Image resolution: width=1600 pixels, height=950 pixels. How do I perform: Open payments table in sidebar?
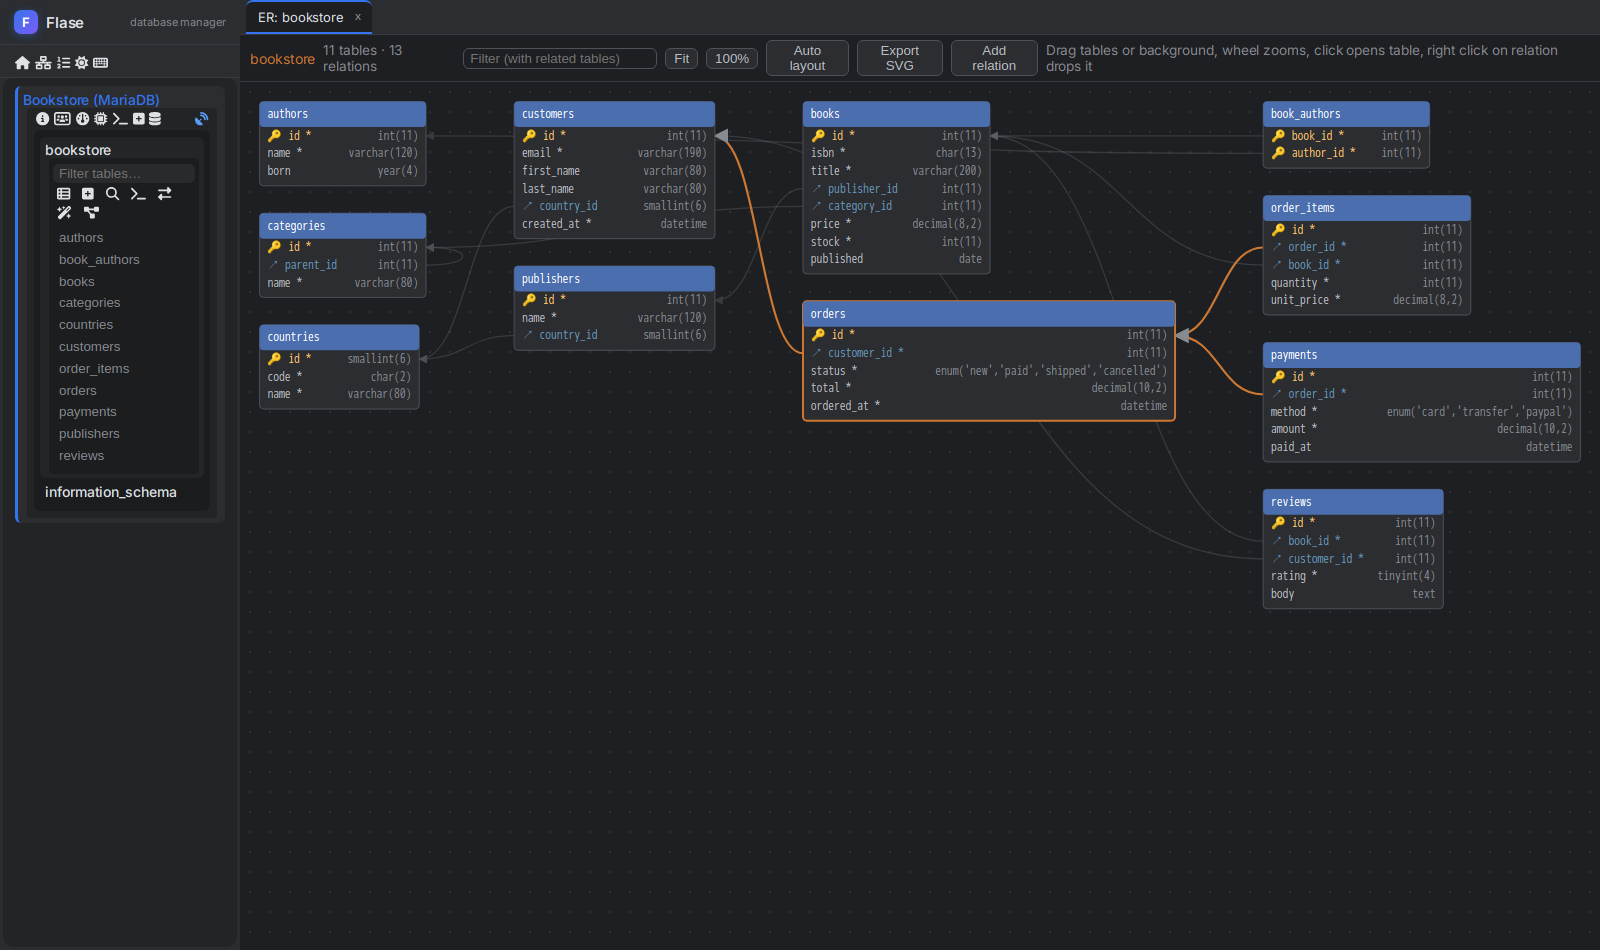(x=88, y=412)
